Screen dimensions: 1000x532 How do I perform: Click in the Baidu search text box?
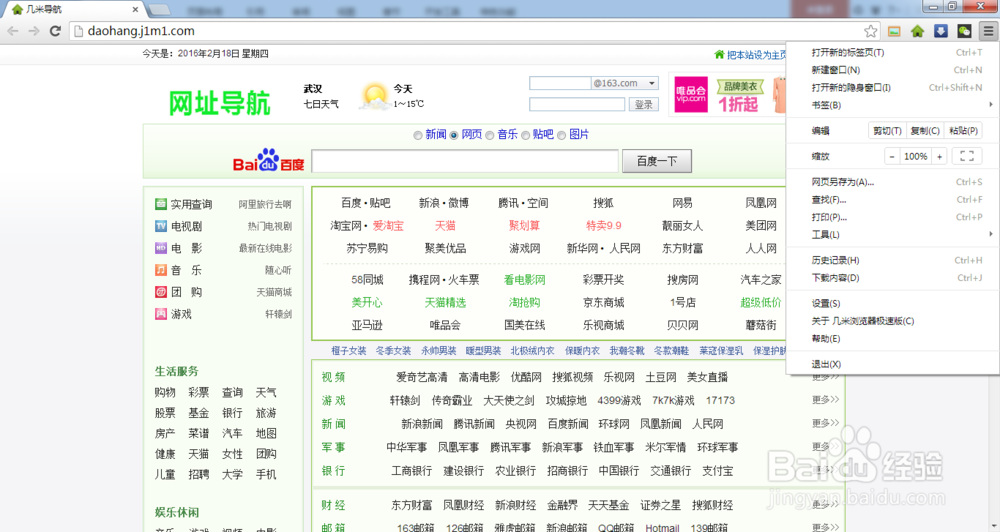pyautogui.click(x=465, y=161)
